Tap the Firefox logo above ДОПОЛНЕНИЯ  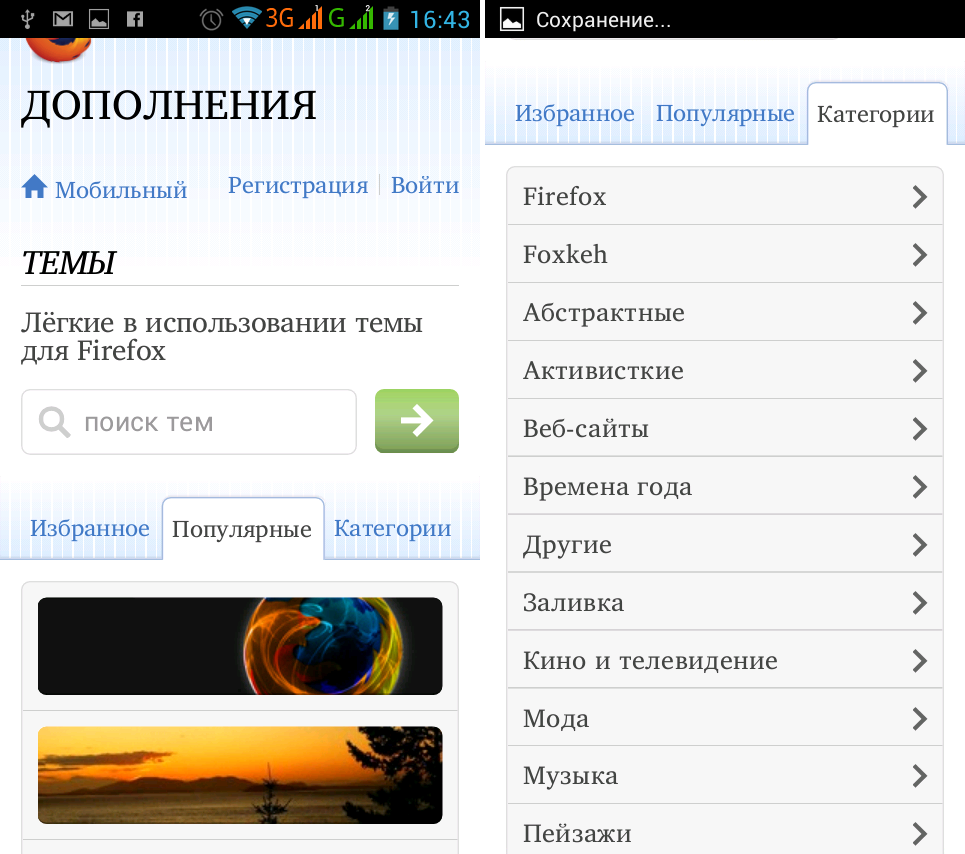58,49
